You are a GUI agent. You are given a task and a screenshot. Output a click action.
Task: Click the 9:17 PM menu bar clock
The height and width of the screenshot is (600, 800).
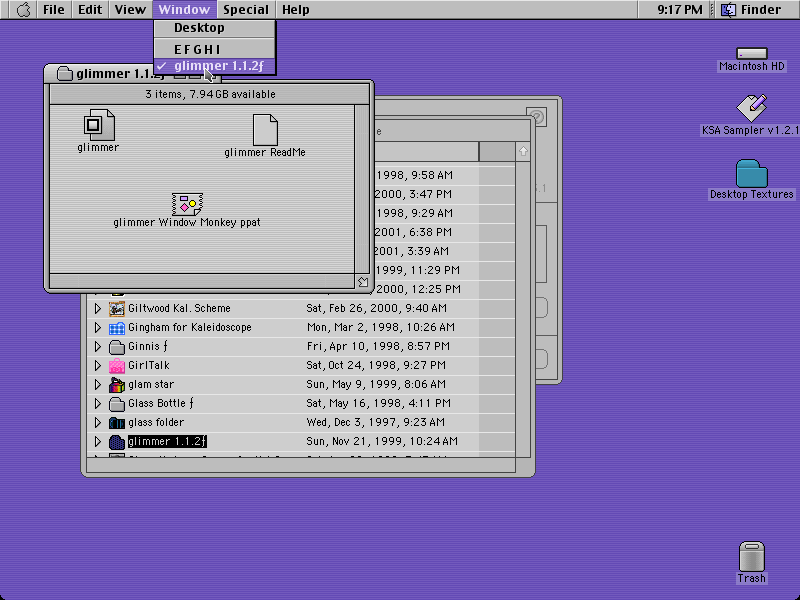tap(680, 10)
